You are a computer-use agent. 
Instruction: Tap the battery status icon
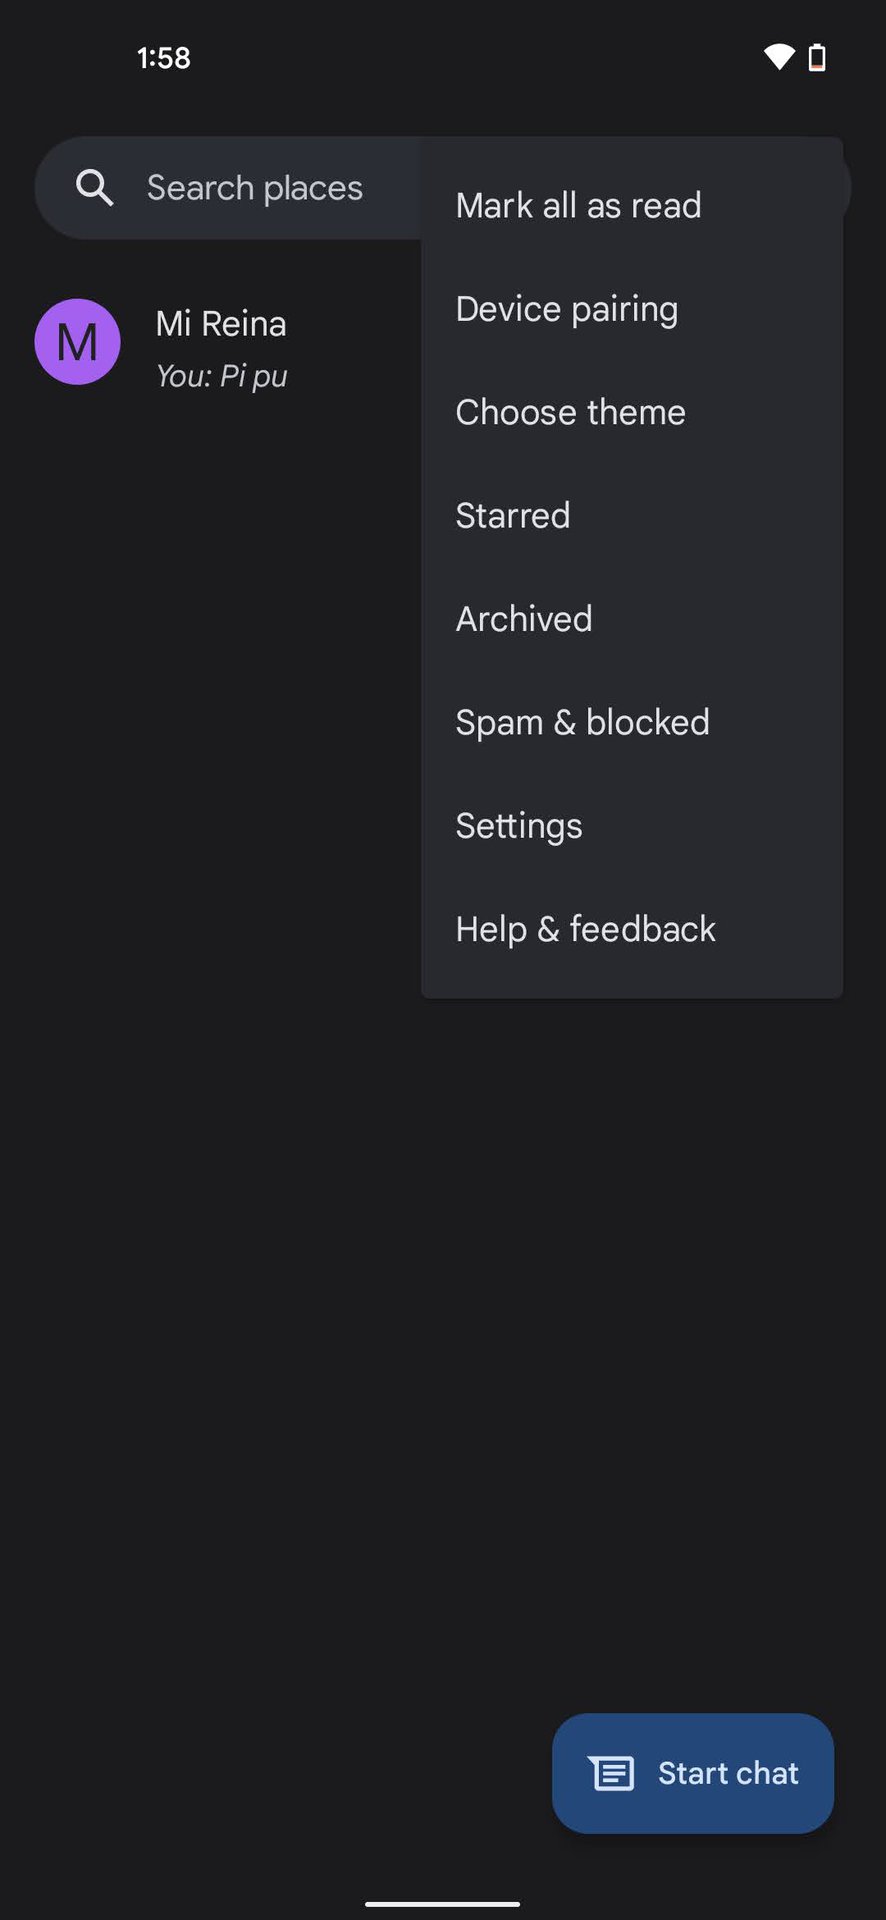(817, 57)
